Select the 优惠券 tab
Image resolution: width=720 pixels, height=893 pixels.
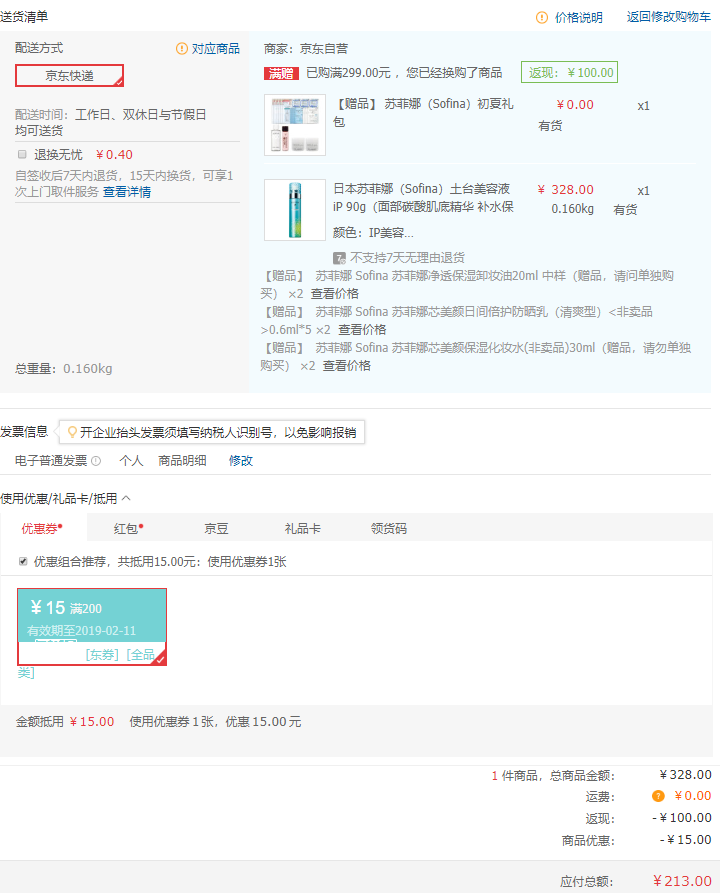[42, 529]
